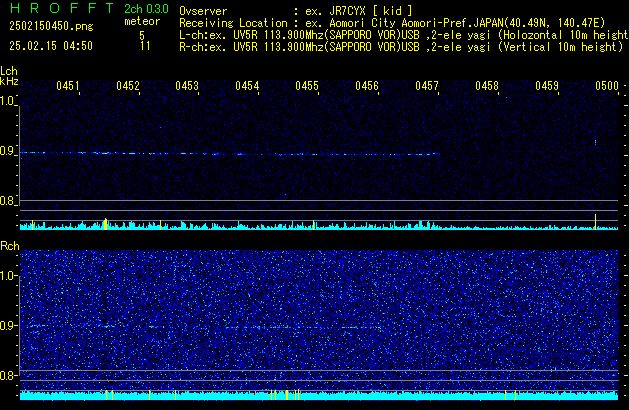Click the 0454 time marker
The image size is (629, 410).
pyautogui.click(x=247, y=86)
